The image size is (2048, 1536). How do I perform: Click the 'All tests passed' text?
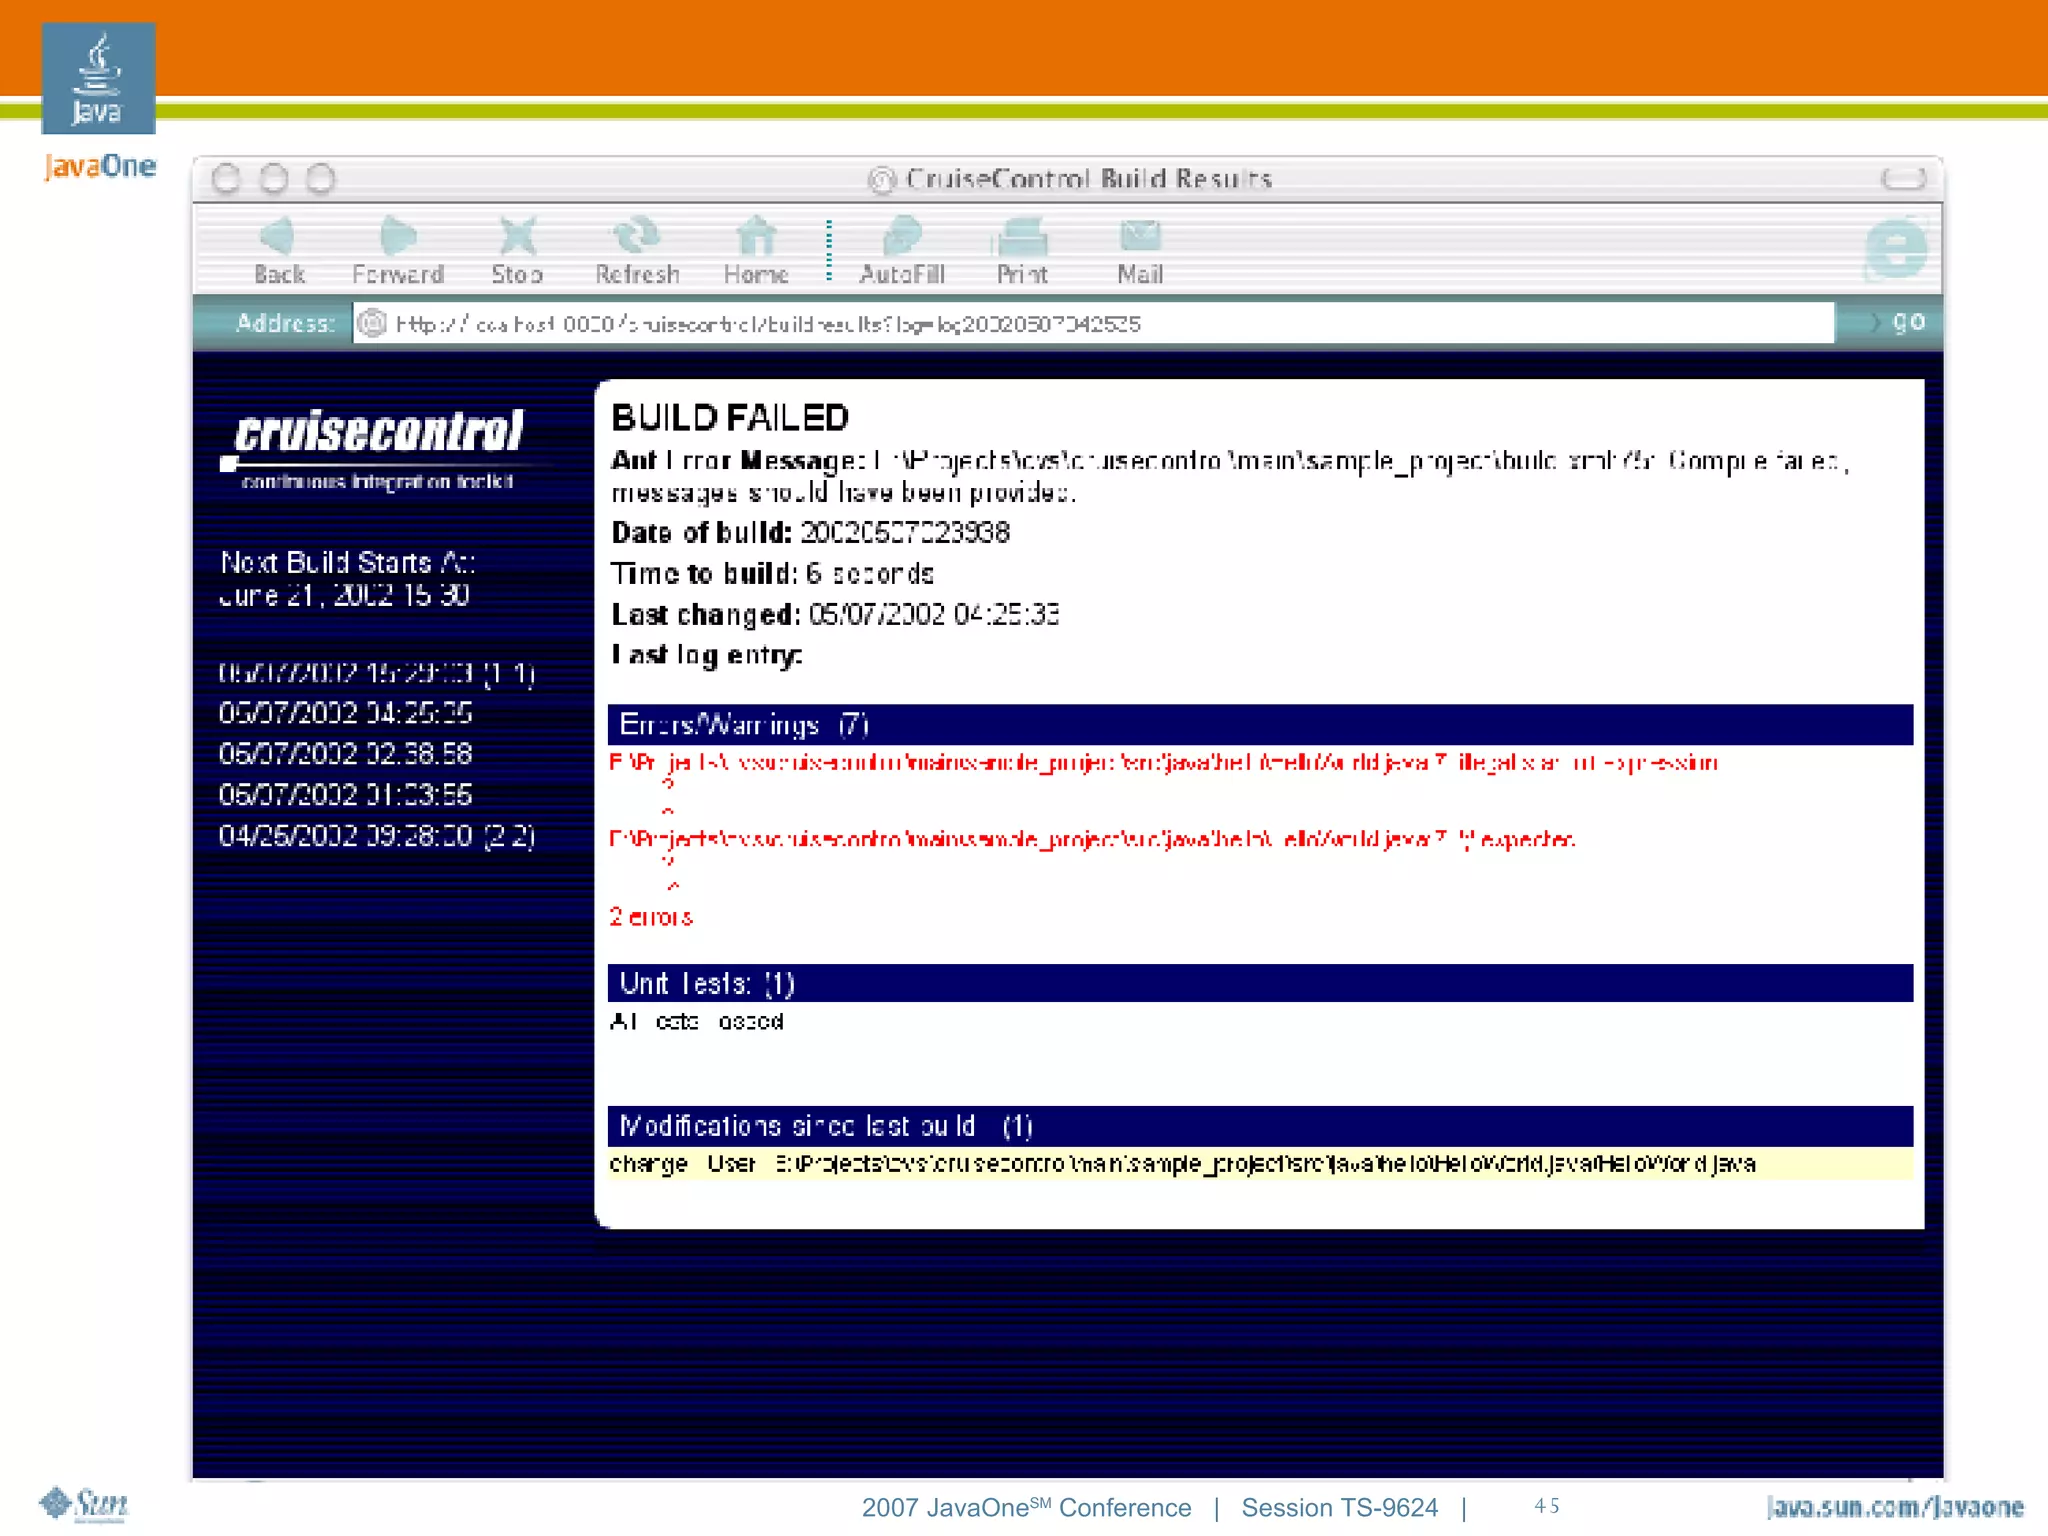(697, 1022)
